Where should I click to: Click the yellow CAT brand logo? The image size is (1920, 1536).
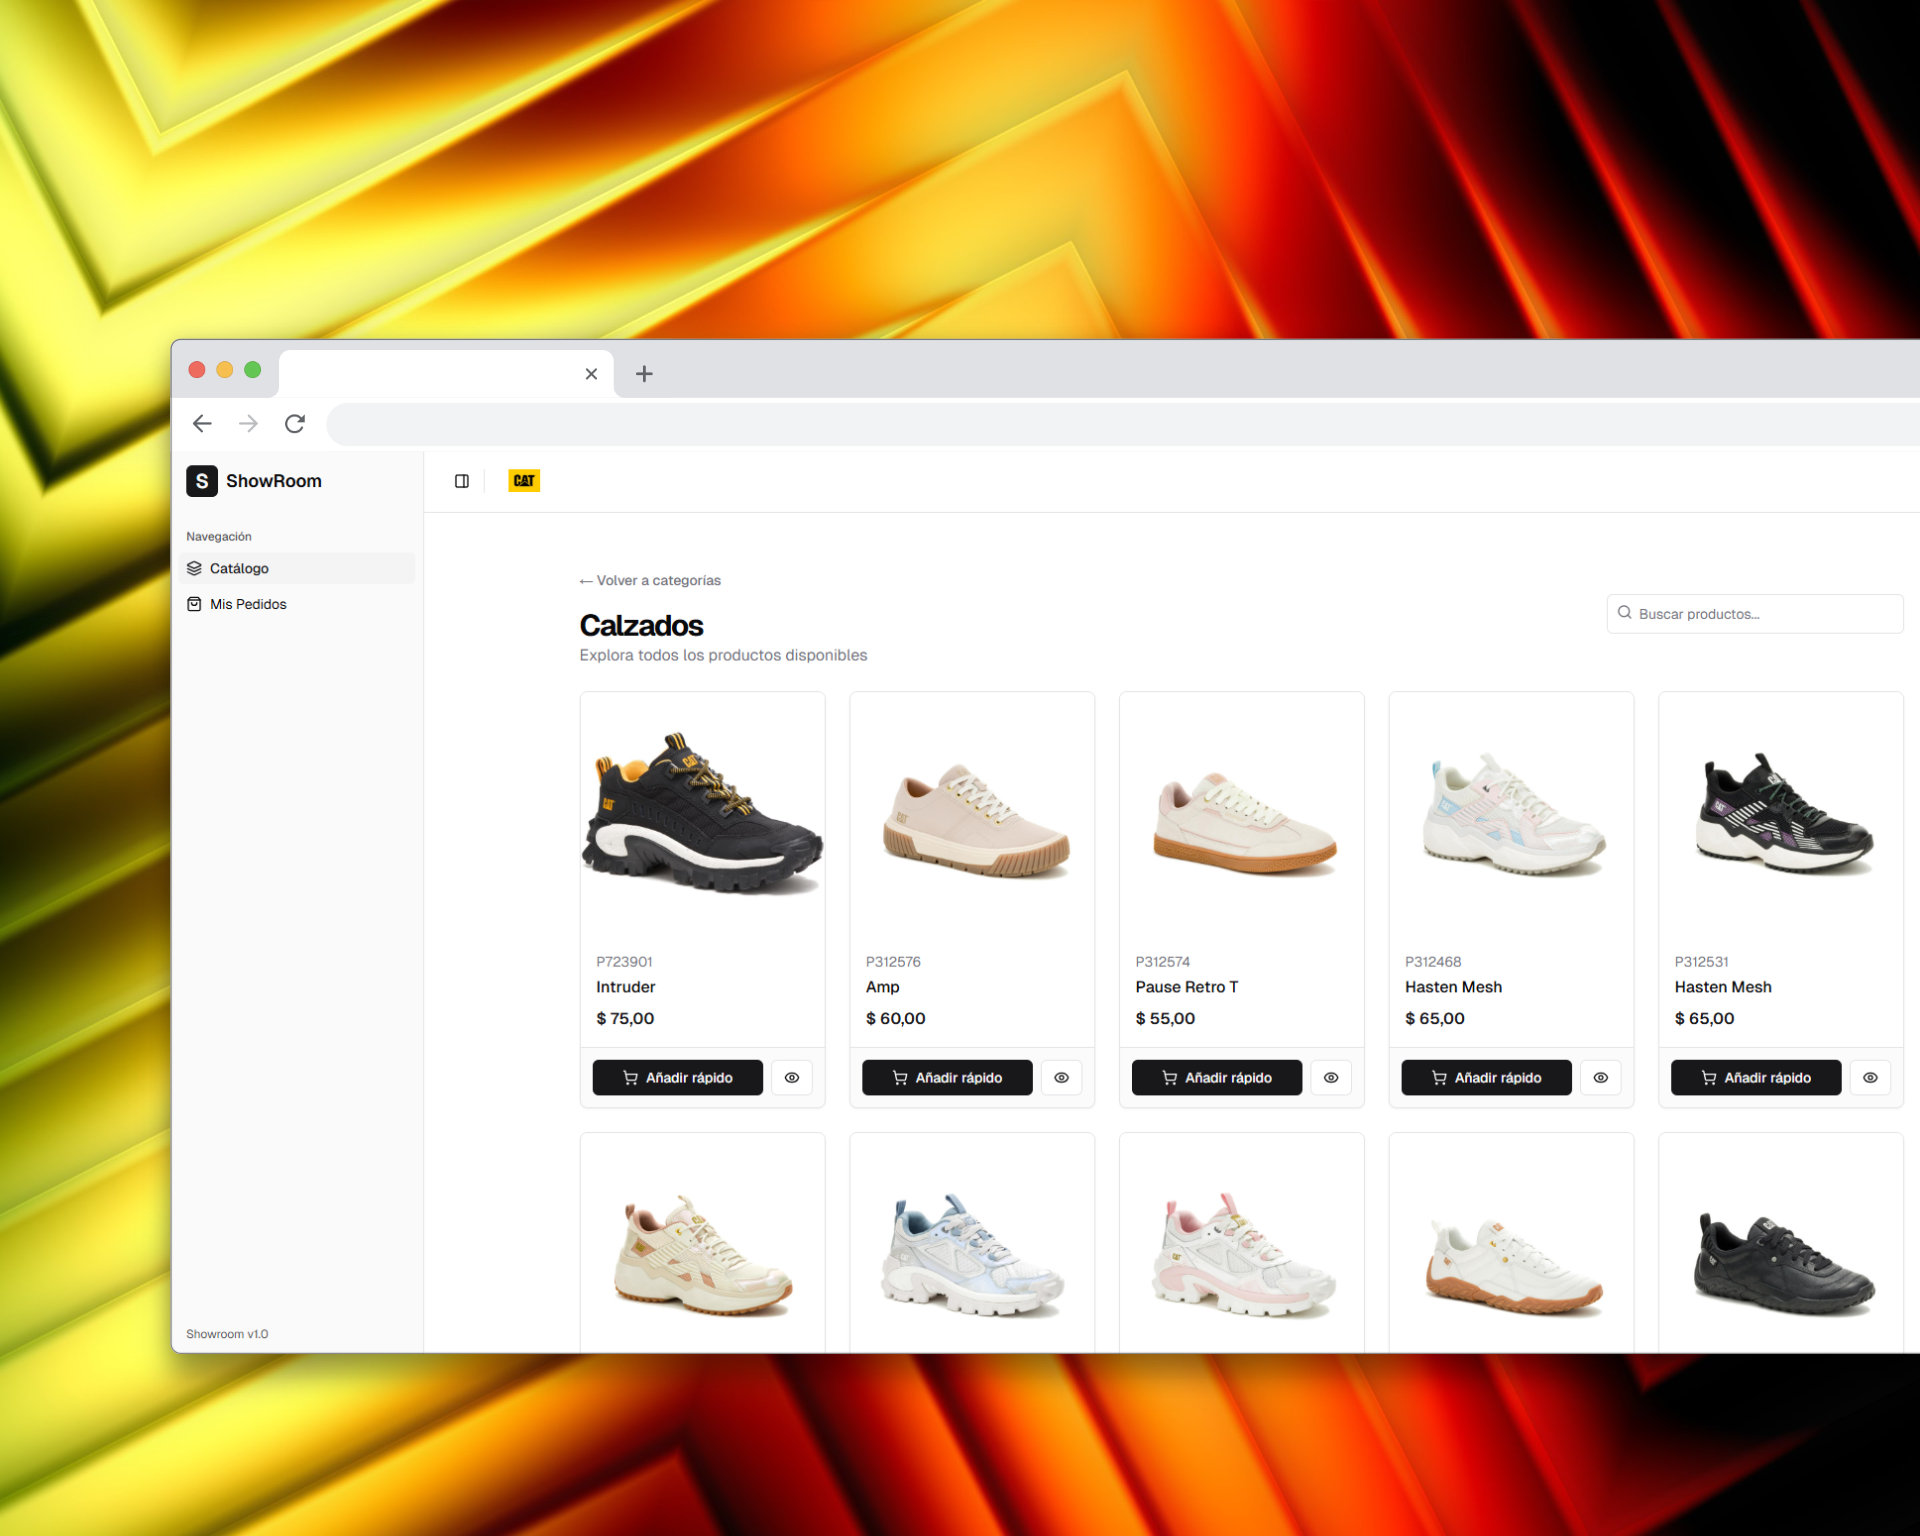point(524,481)
